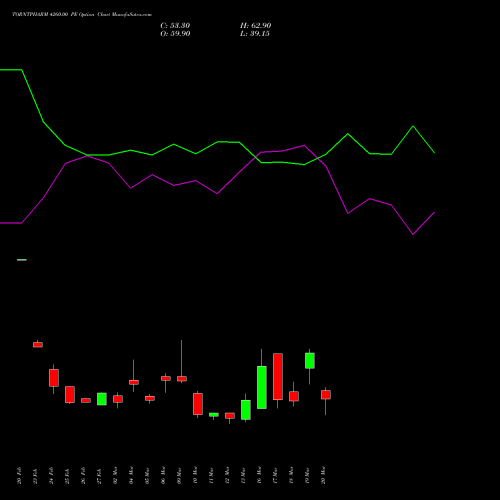Click the 02 Mar date label
The width and height of the screenshot is (500, 500).
pyautogui.click(x=115, y=475)
